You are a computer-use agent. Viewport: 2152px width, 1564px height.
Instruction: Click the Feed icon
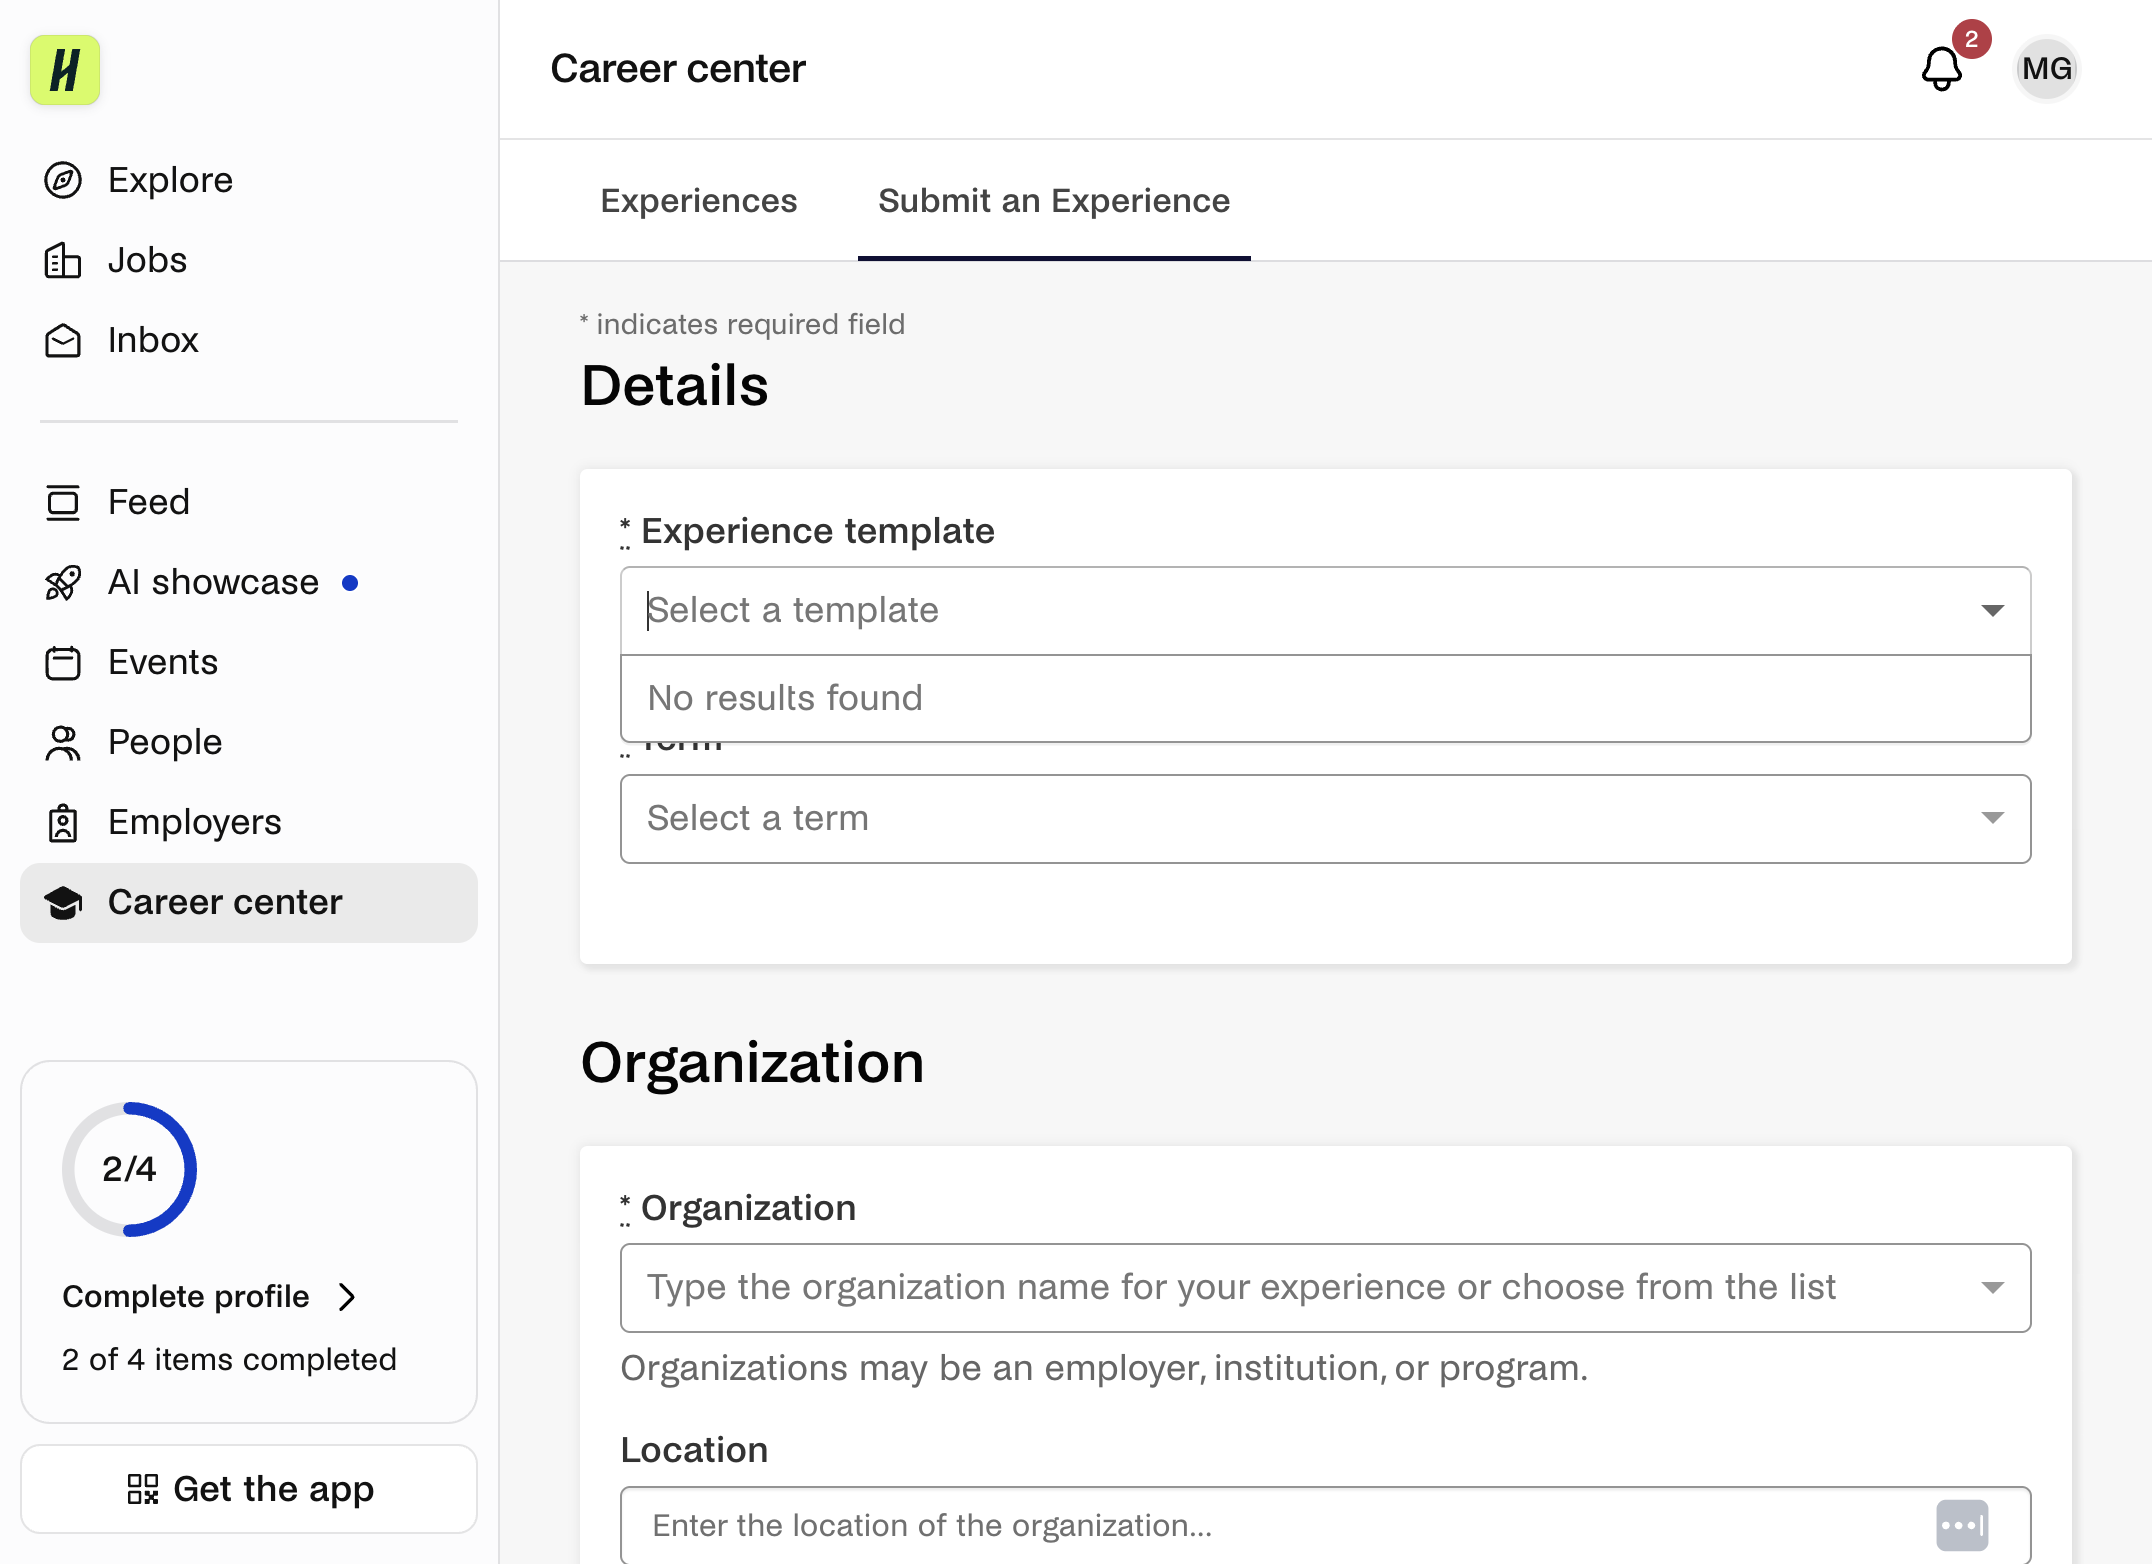(x=63, y=502)
